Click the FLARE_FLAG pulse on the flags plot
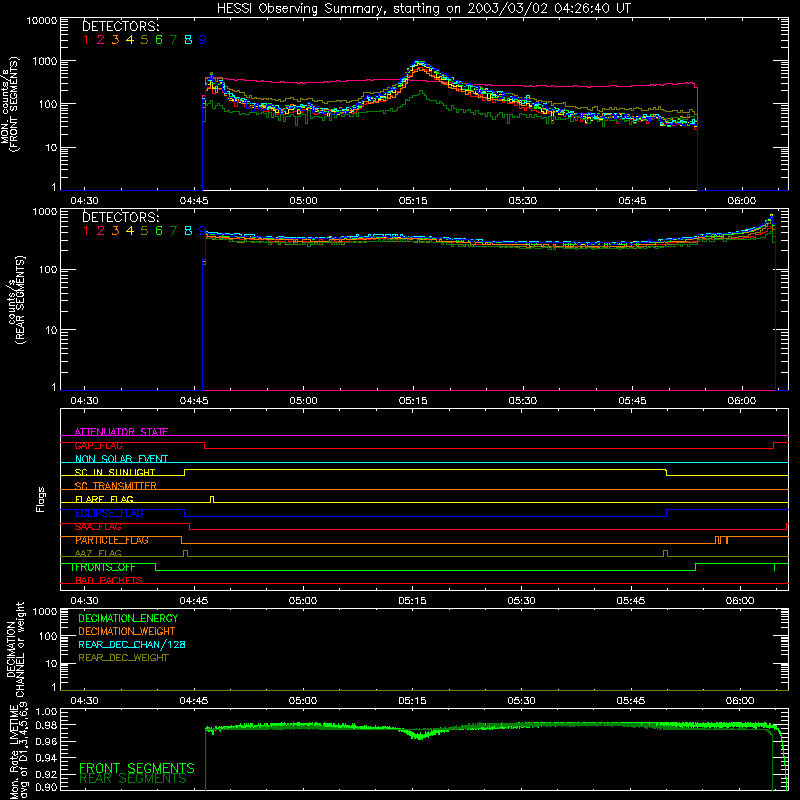The image size is (800, 800). 212,499
